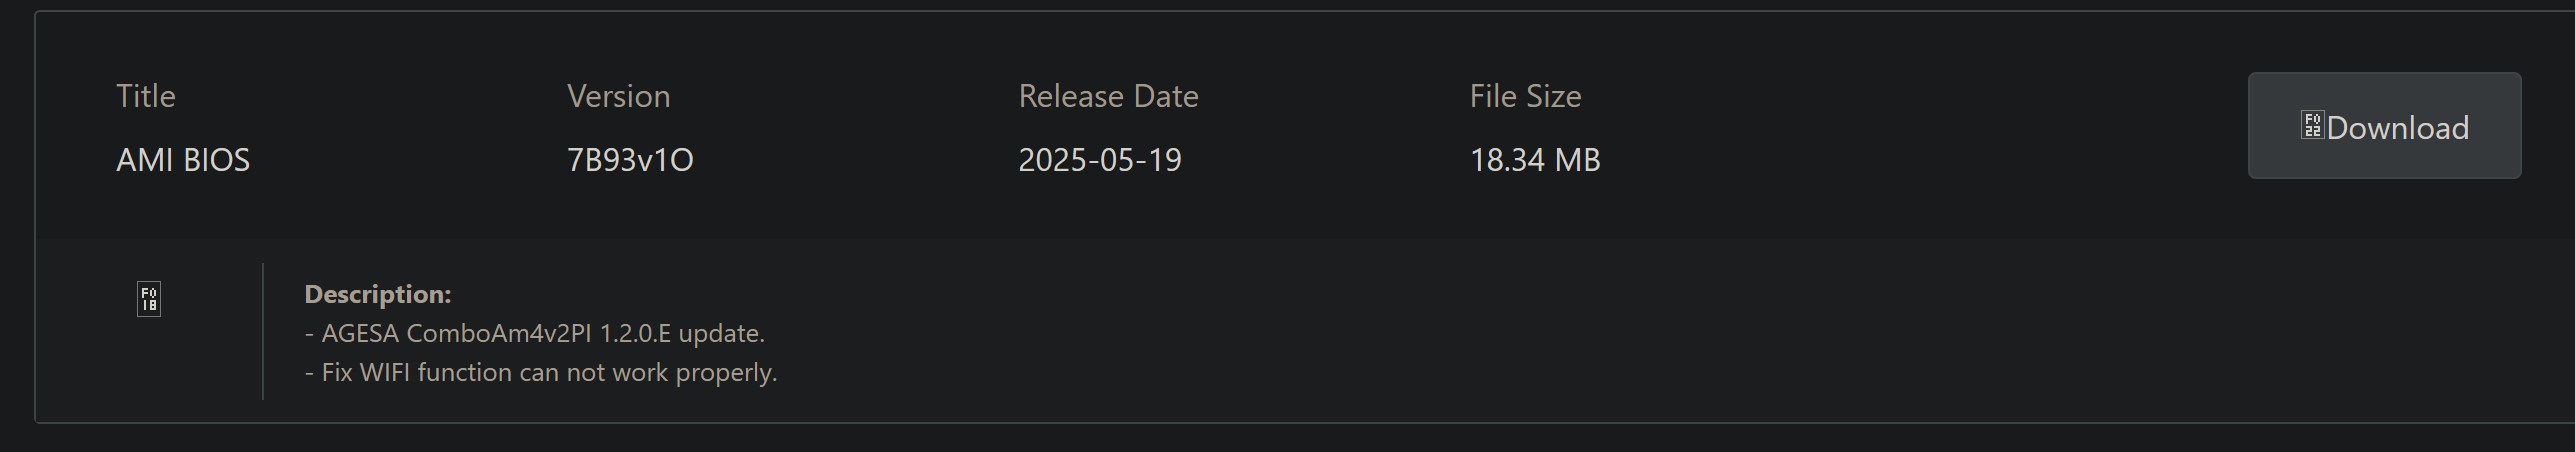Click the Fix WIFI function description line
Screen dimensions: 2575x452
[541, 372]
